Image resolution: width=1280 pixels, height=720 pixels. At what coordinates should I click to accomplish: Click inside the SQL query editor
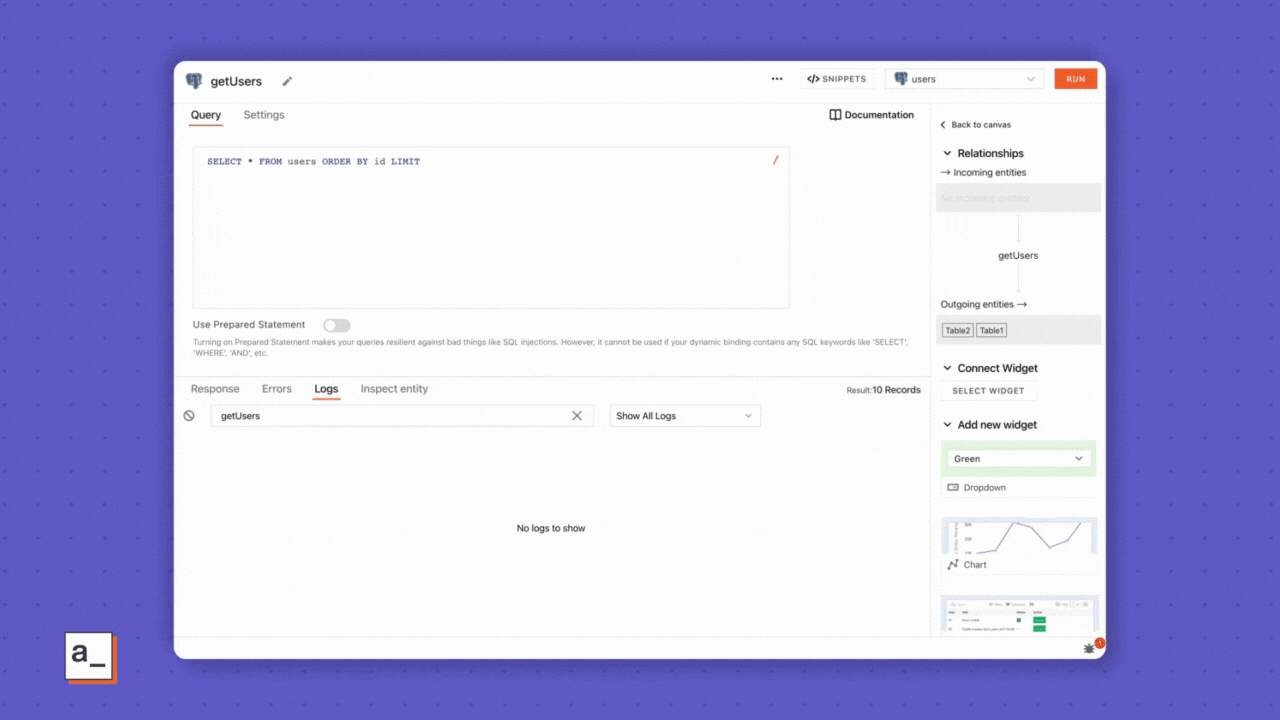pyautogui.click(x=490, y=230)
